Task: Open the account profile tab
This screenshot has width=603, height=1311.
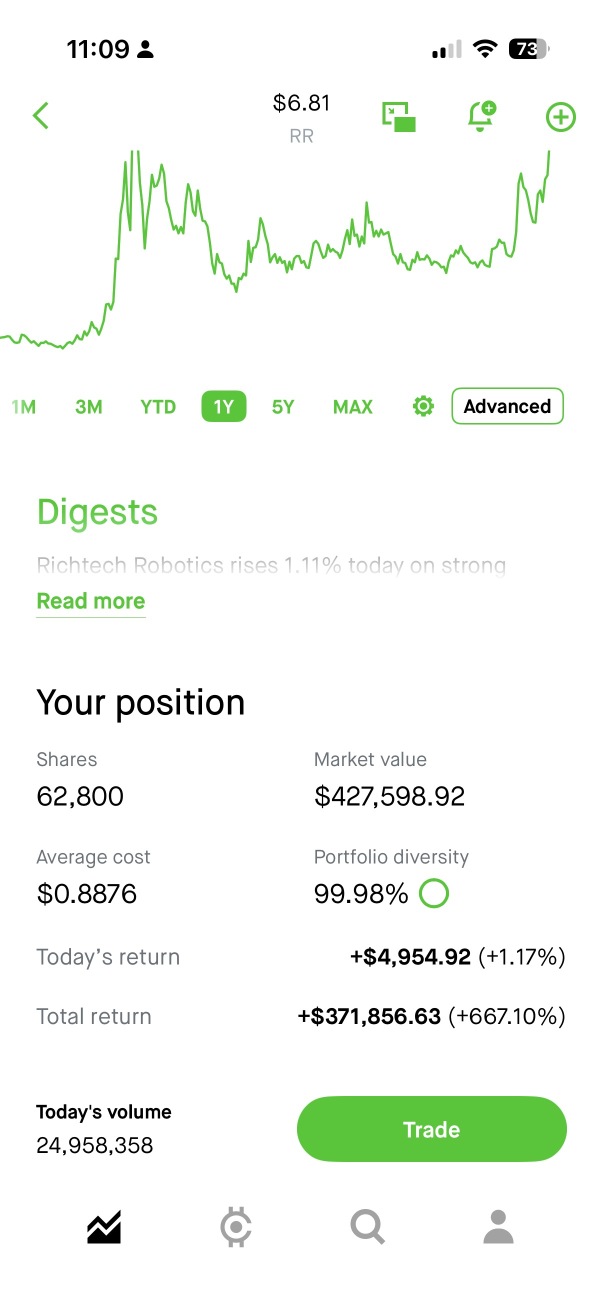Action: pos(498,1226)
